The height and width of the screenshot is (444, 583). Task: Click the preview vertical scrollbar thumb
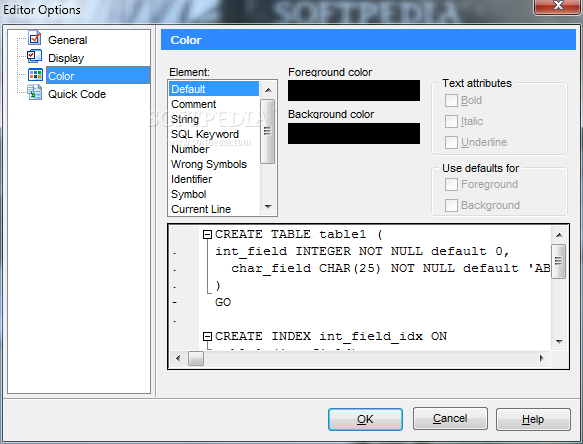pos(558,261)
